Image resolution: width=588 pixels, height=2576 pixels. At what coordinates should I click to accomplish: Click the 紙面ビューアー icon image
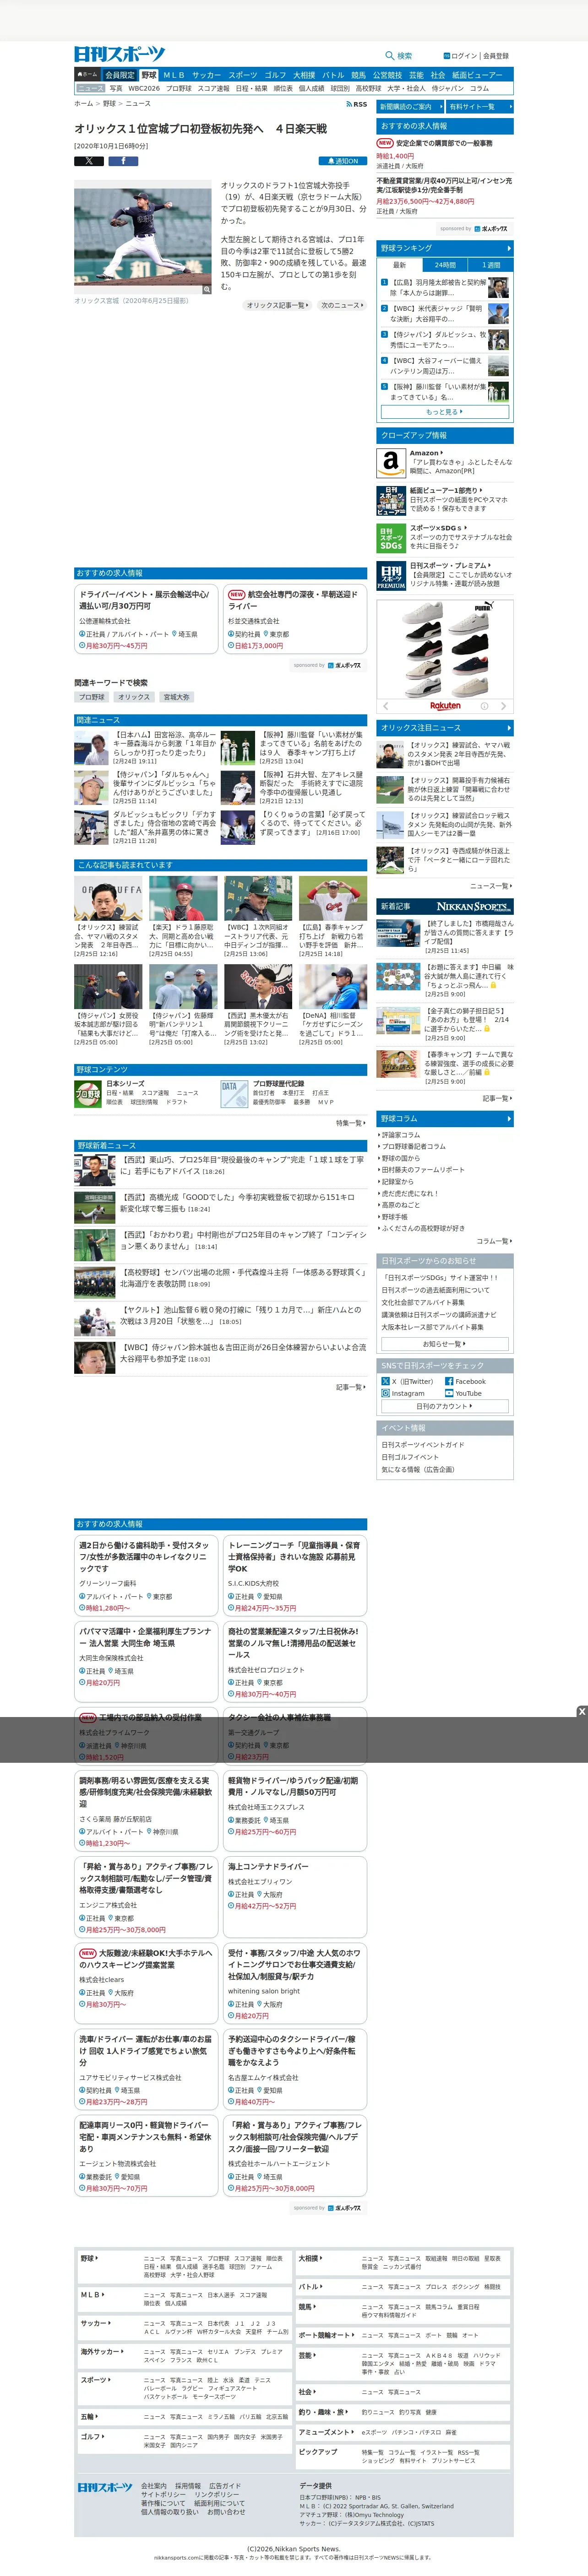click(390, 500)
